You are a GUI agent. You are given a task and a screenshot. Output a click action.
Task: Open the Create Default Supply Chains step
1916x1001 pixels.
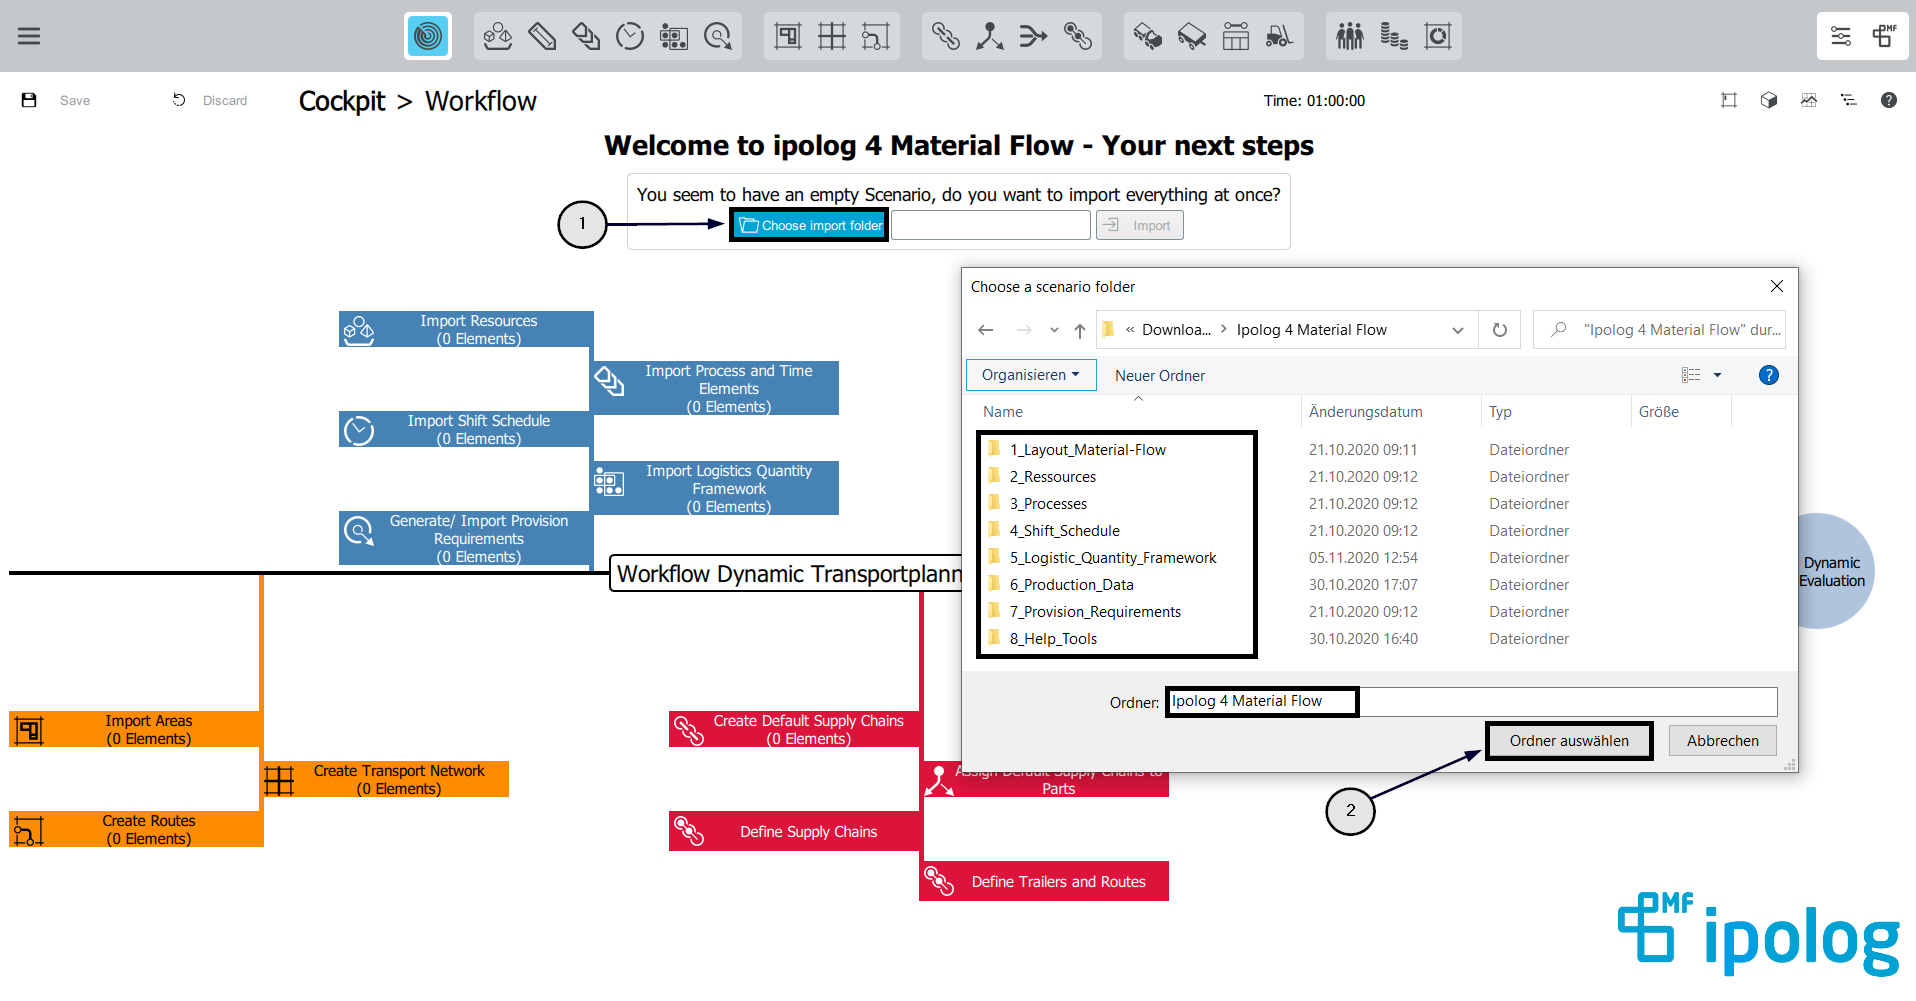794,729
